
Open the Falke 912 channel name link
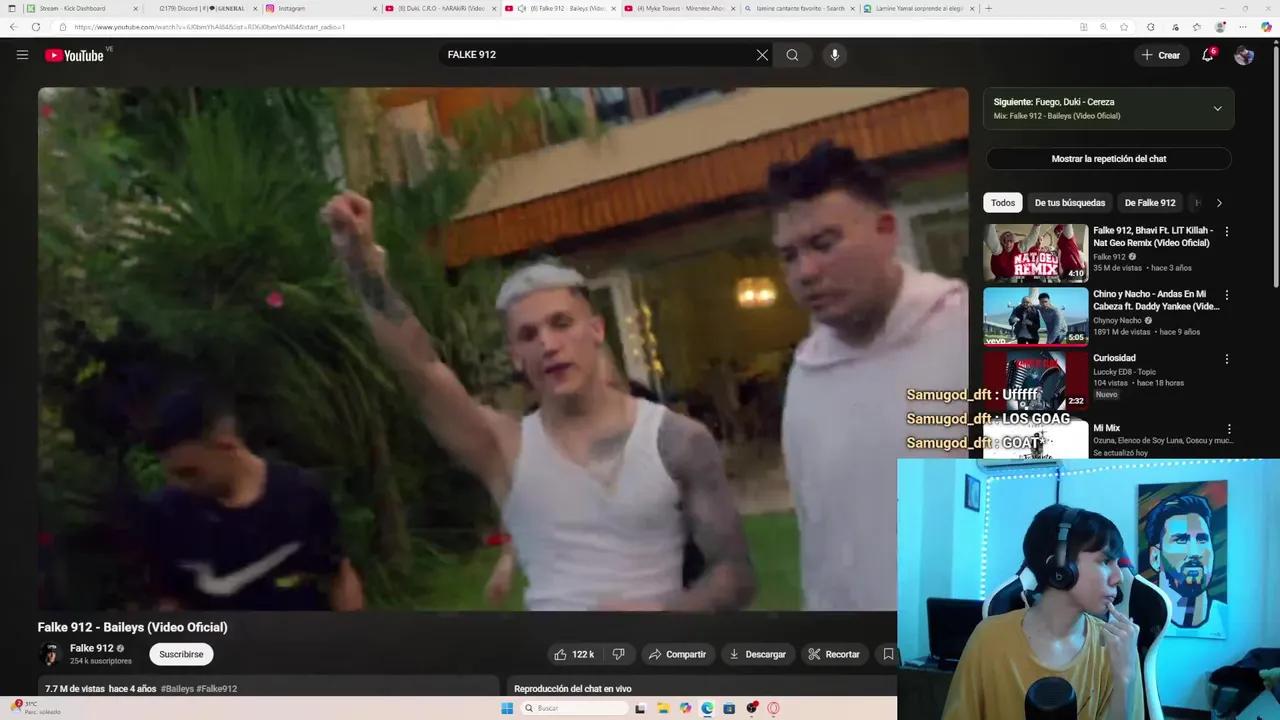pyautogui.click(x=91, y=648)
